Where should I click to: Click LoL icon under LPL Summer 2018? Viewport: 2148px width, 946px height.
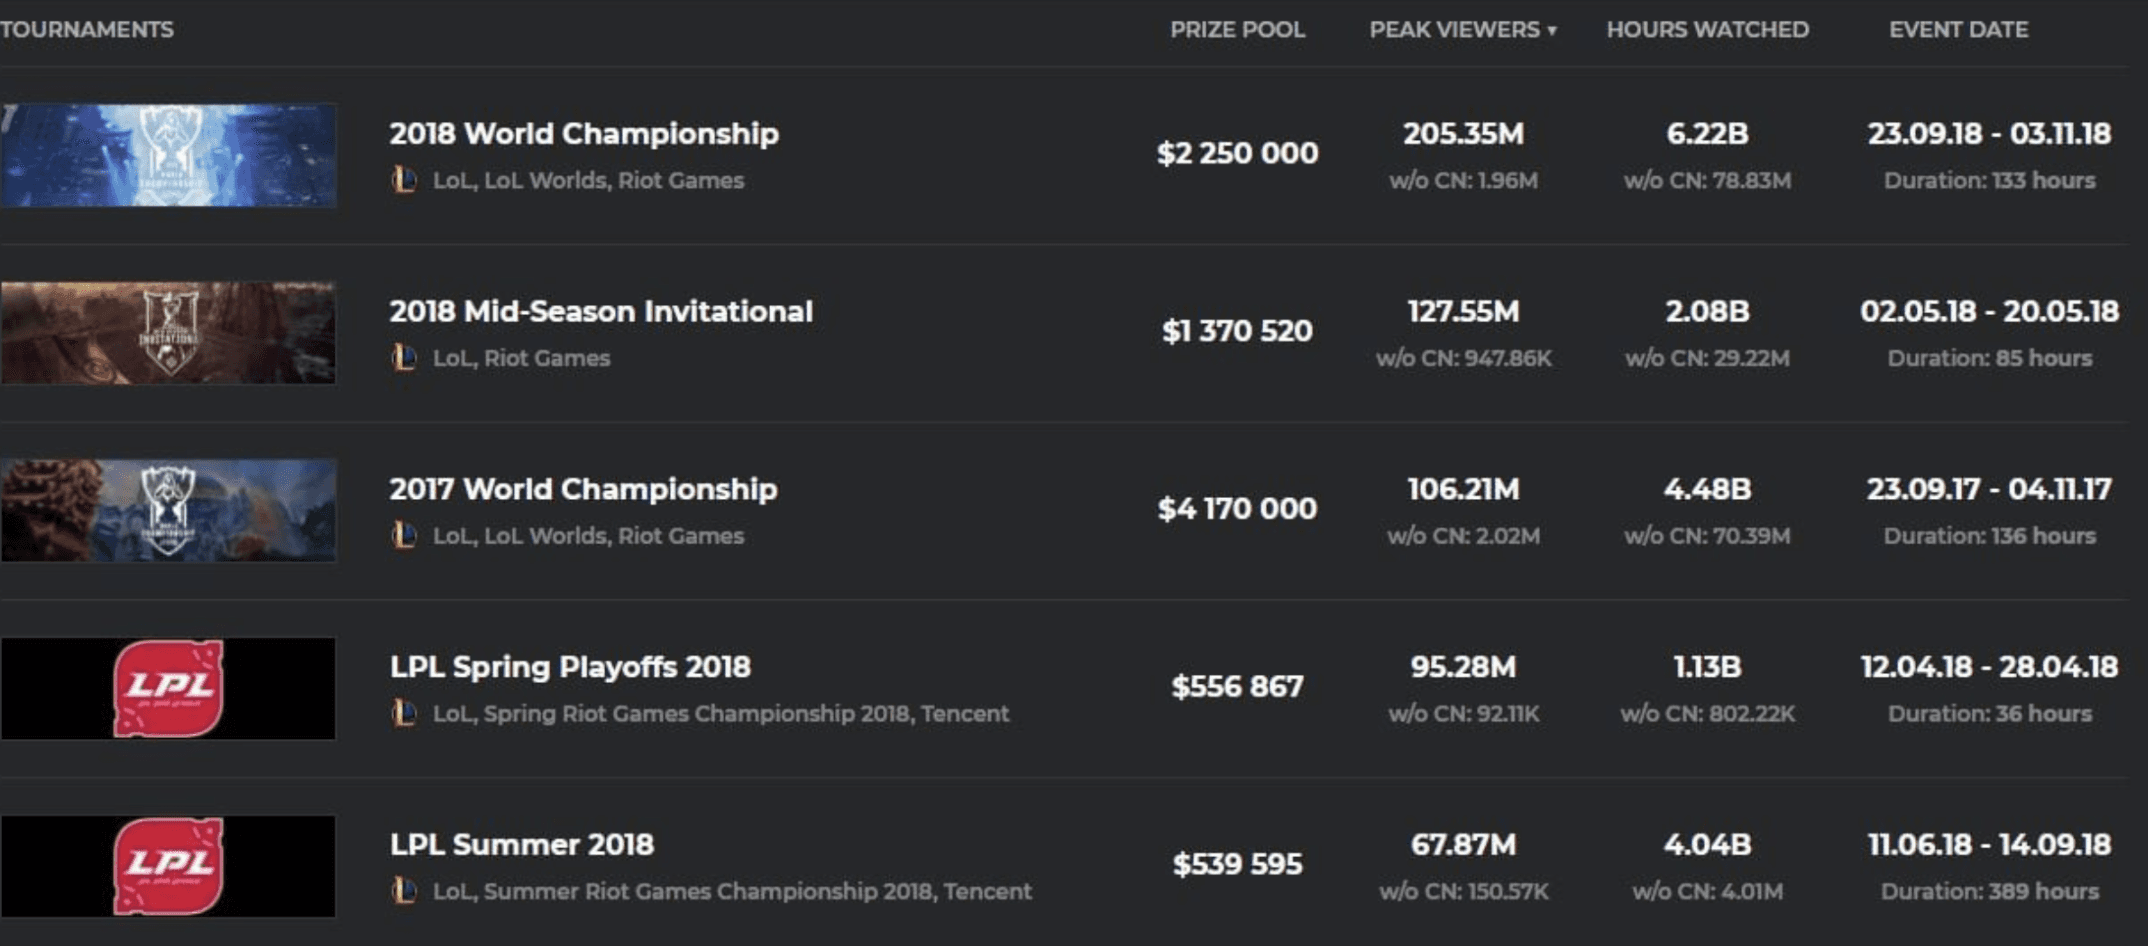click(x=404, y=891)
